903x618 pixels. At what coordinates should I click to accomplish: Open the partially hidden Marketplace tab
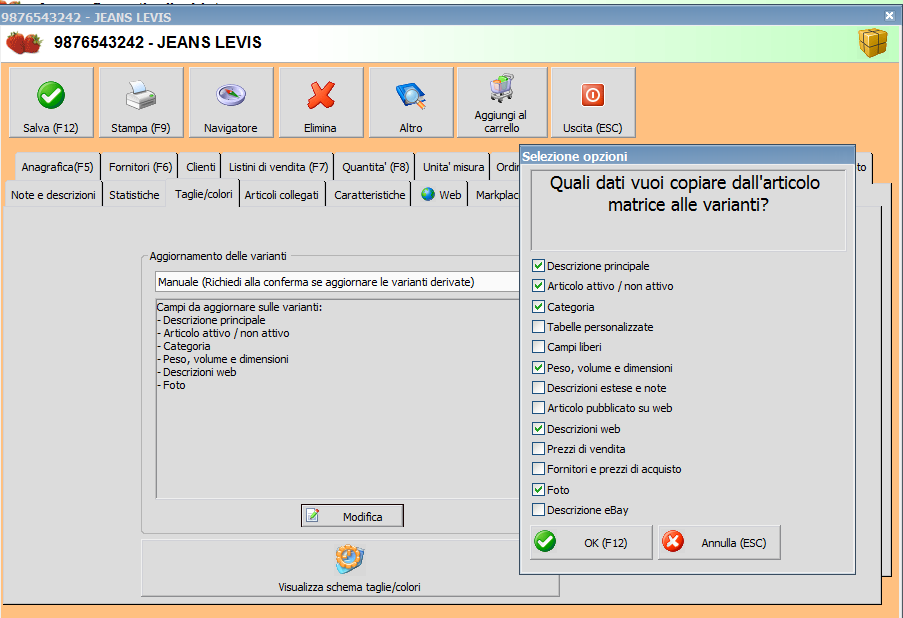(x=496, y=195)
